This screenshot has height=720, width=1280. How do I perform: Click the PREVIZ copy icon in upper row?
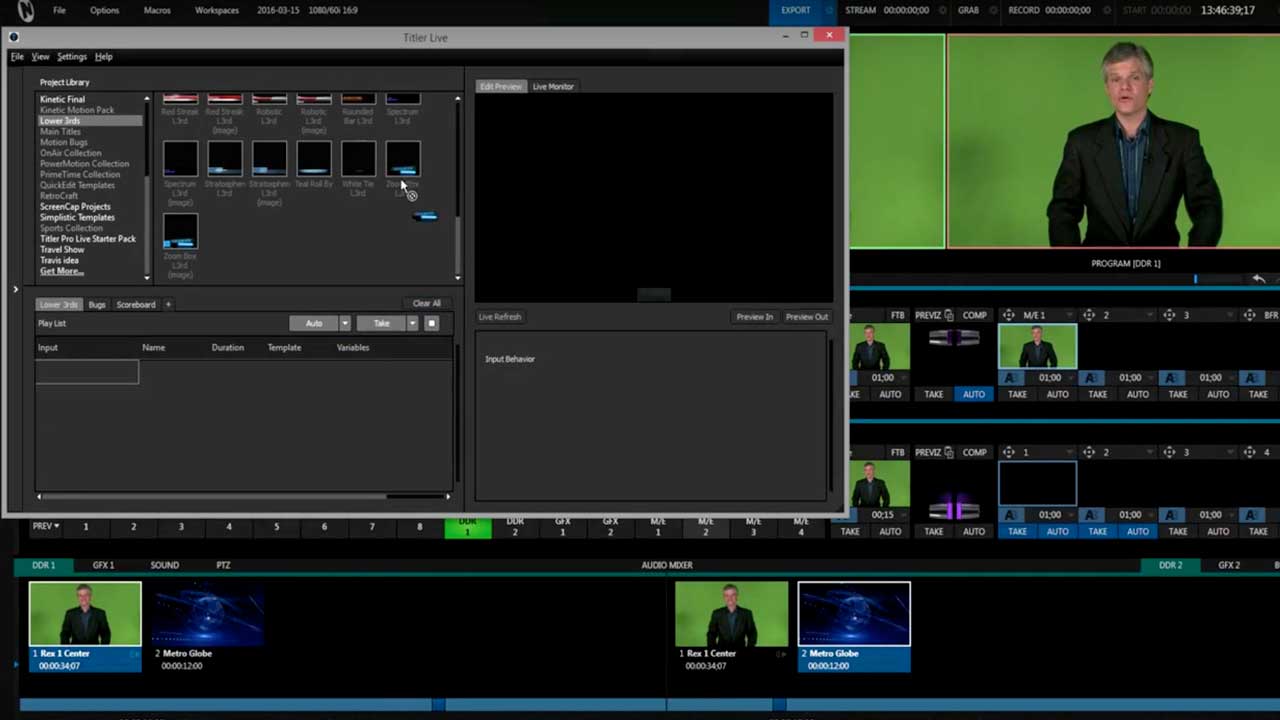point(948,315)
